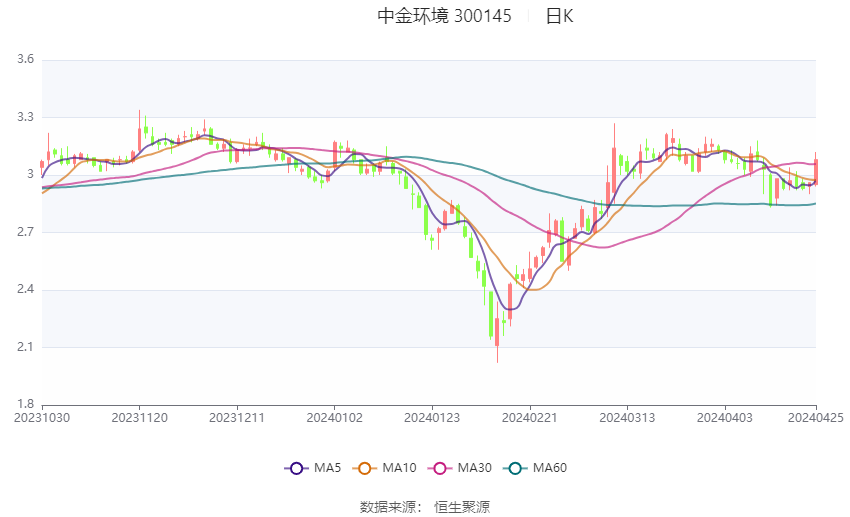This screenshot has height=517, width=850.
Task: Hide the MA60 line via its label
Action: (x=550, y=468)
